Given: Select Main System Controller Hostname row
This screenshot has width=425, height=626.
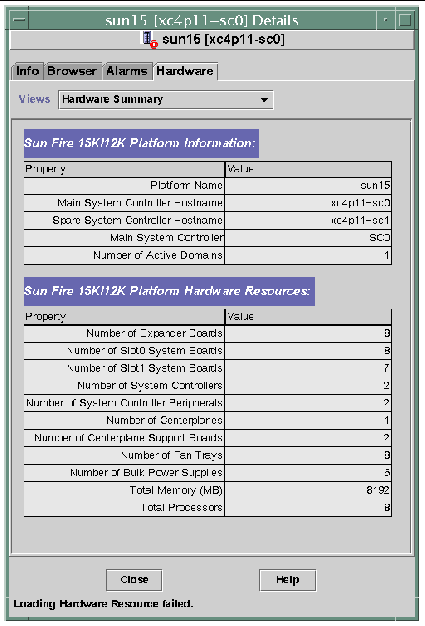Looking at the screenshot, I should pyautogui.click(x=208, y=203).
